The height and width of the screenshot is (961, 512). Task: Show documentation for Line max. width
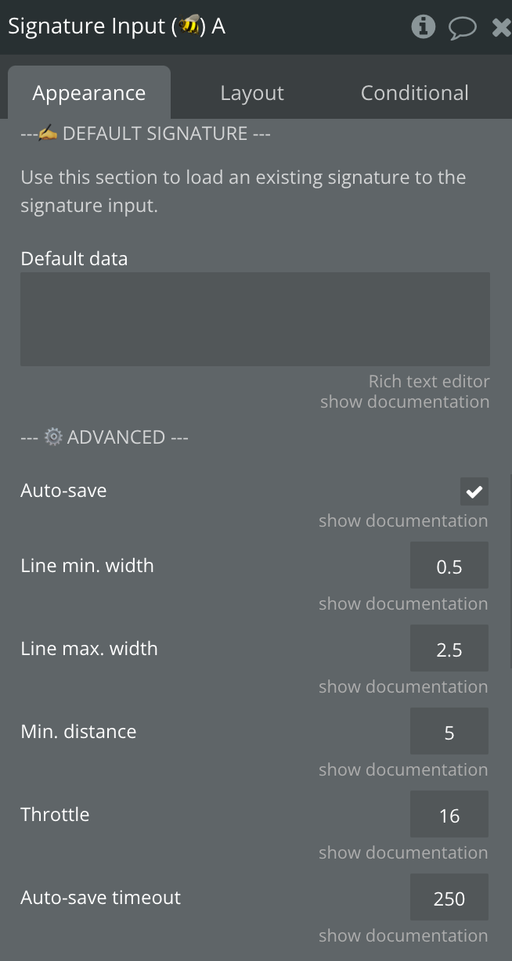click(403, 687)
